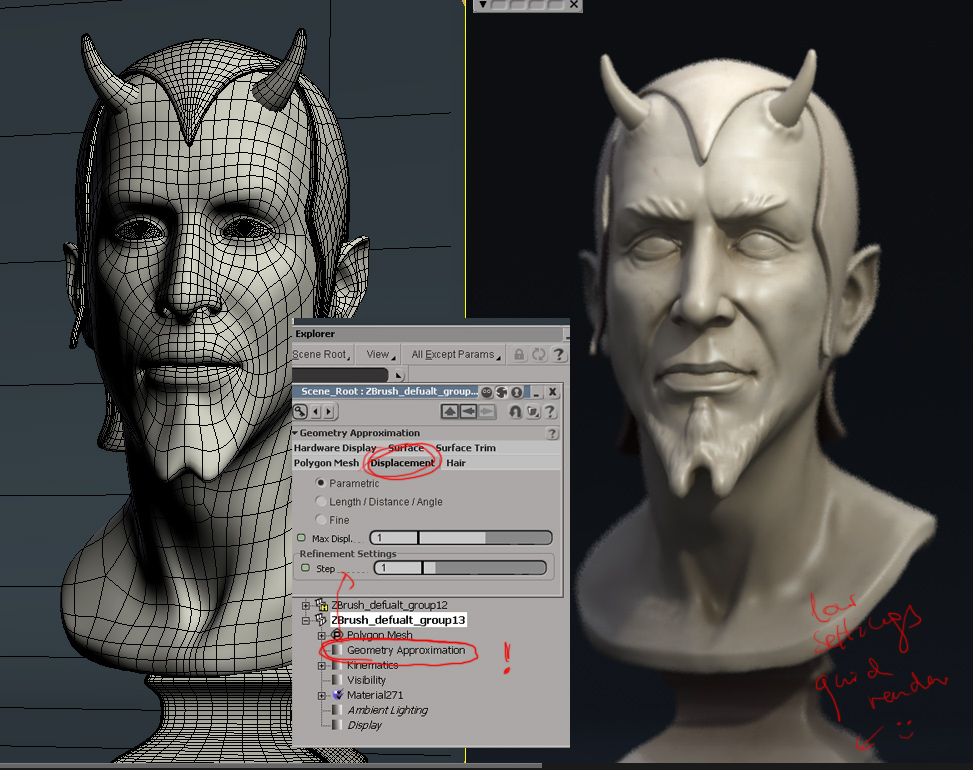Image resolution: width=973 pixels, height=770 pixels.
Task: Open the View menu in Explorer
Action: tap(378, 354)
